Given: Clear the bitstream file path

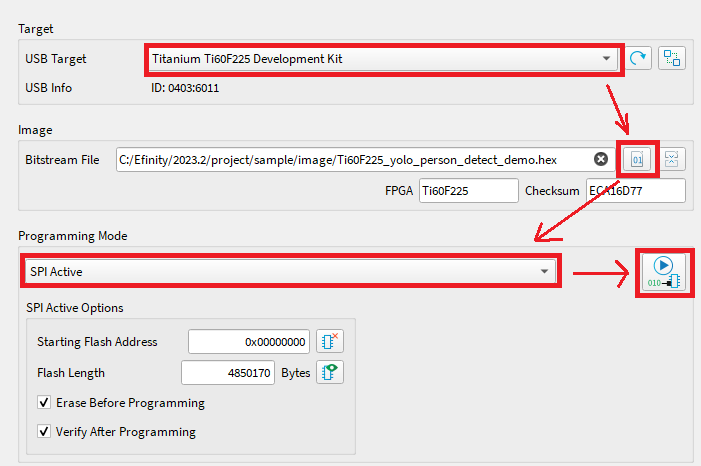Looking at the screenshot, I should tap(601, 159).
